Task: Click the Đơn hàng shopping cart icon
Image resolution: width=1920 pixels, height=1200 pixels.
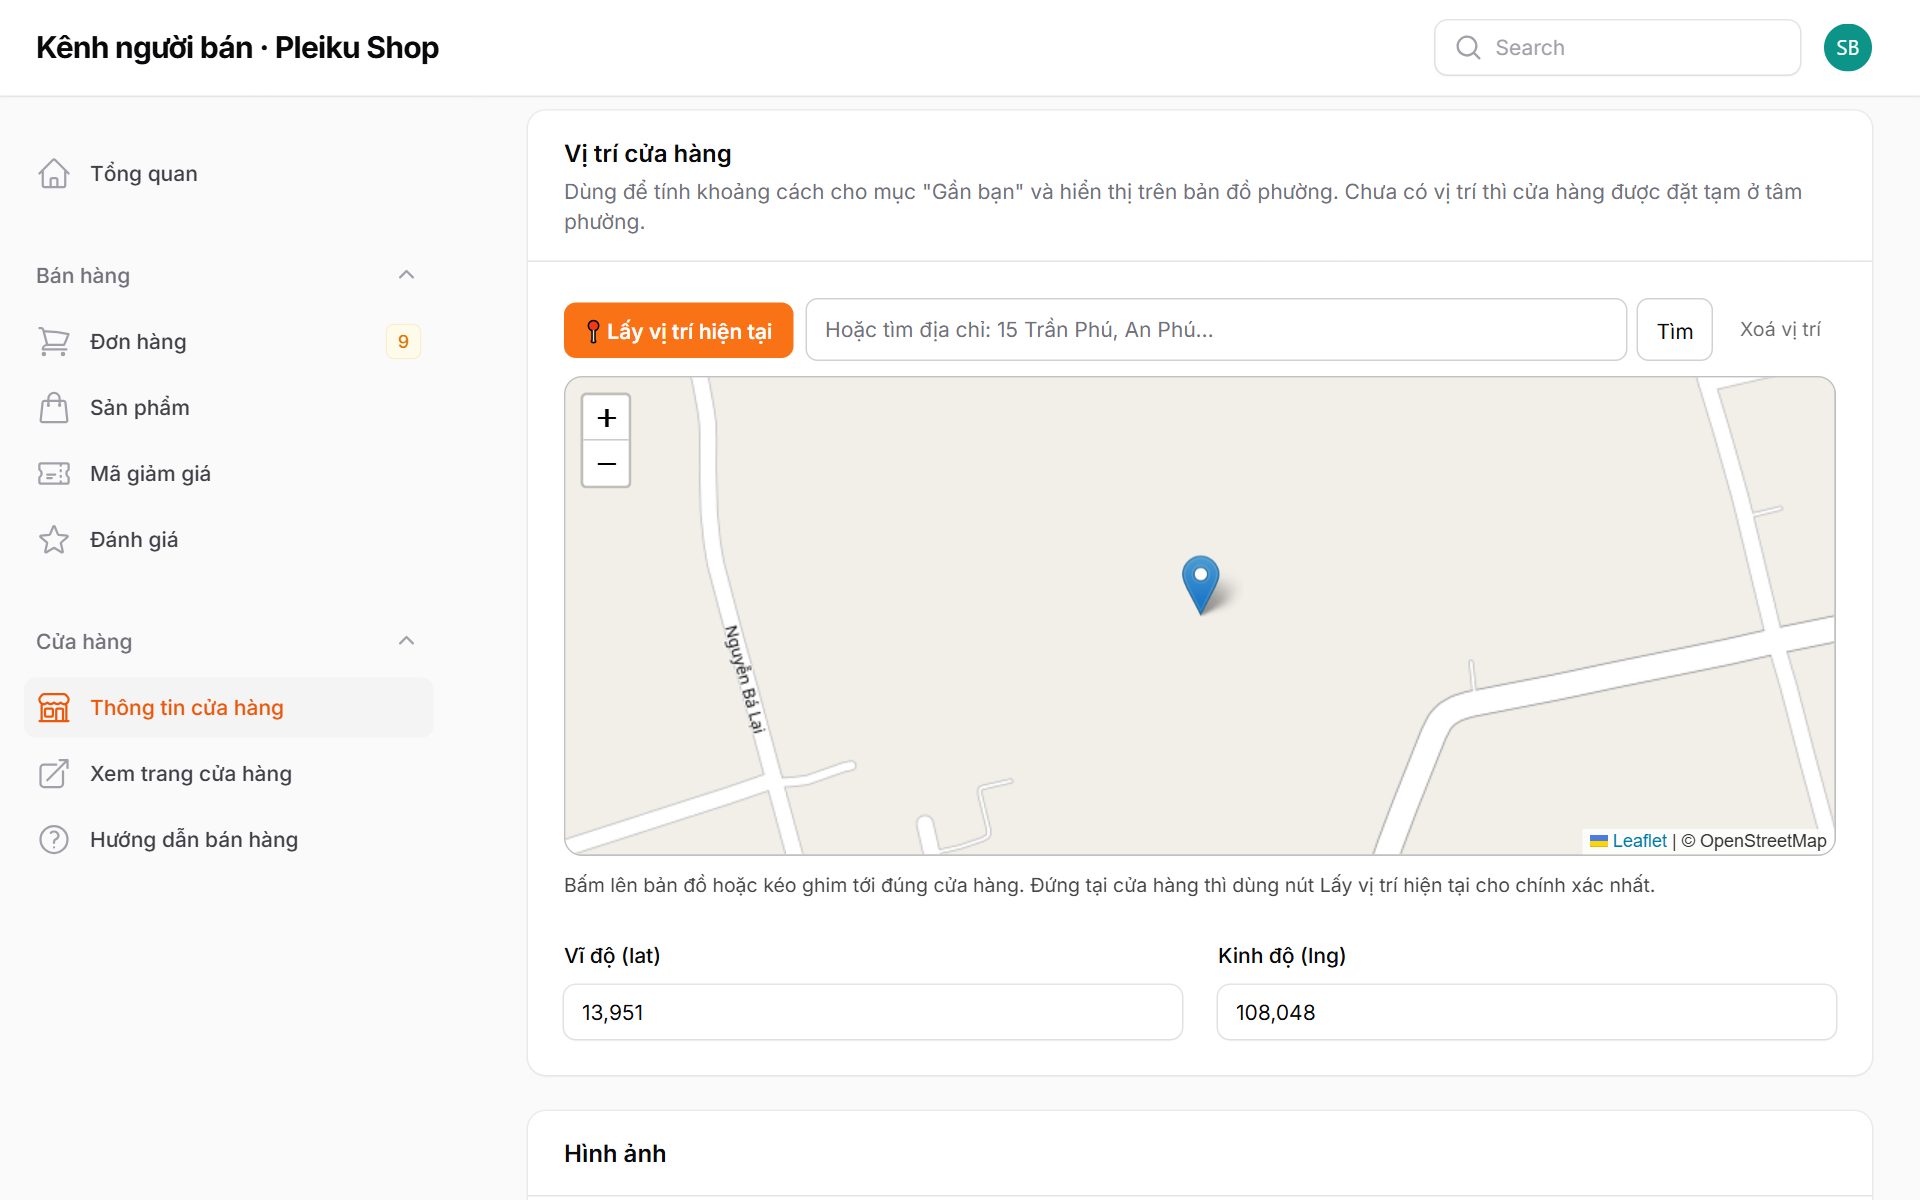Action: point(54,342)
